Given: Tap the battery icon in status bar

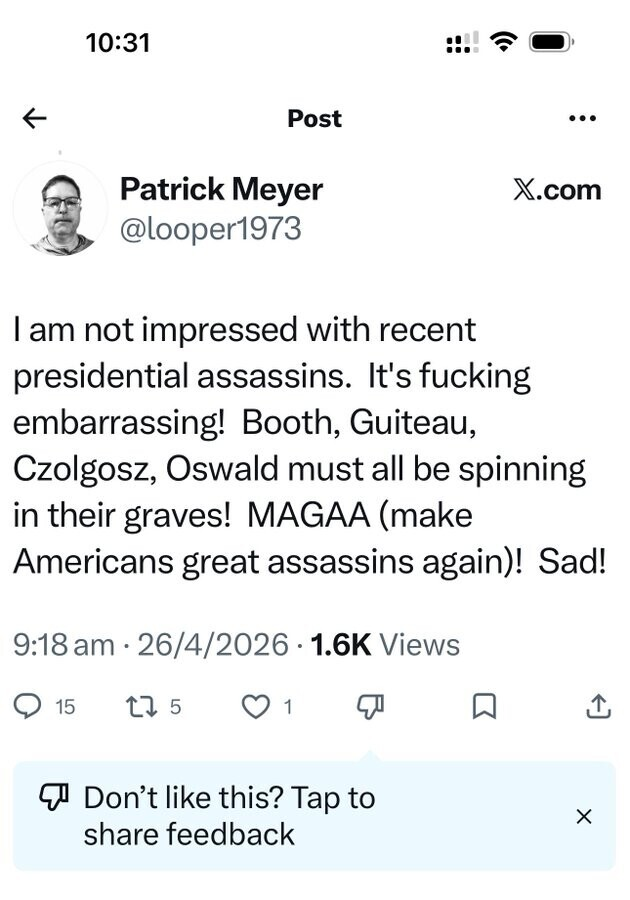Looking at the screenshot, I should (x=550, y=43).
